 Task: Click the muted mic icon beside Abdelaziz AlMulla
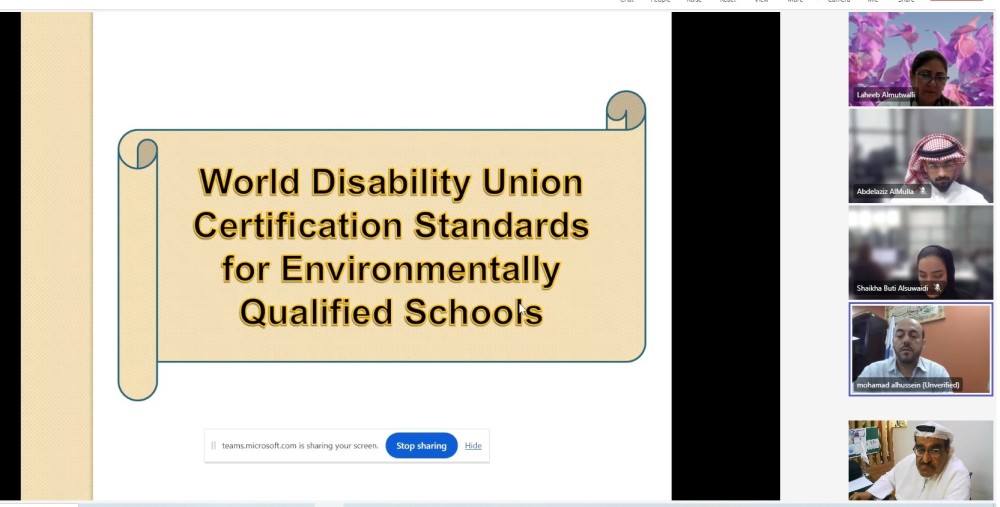(922, 191)
